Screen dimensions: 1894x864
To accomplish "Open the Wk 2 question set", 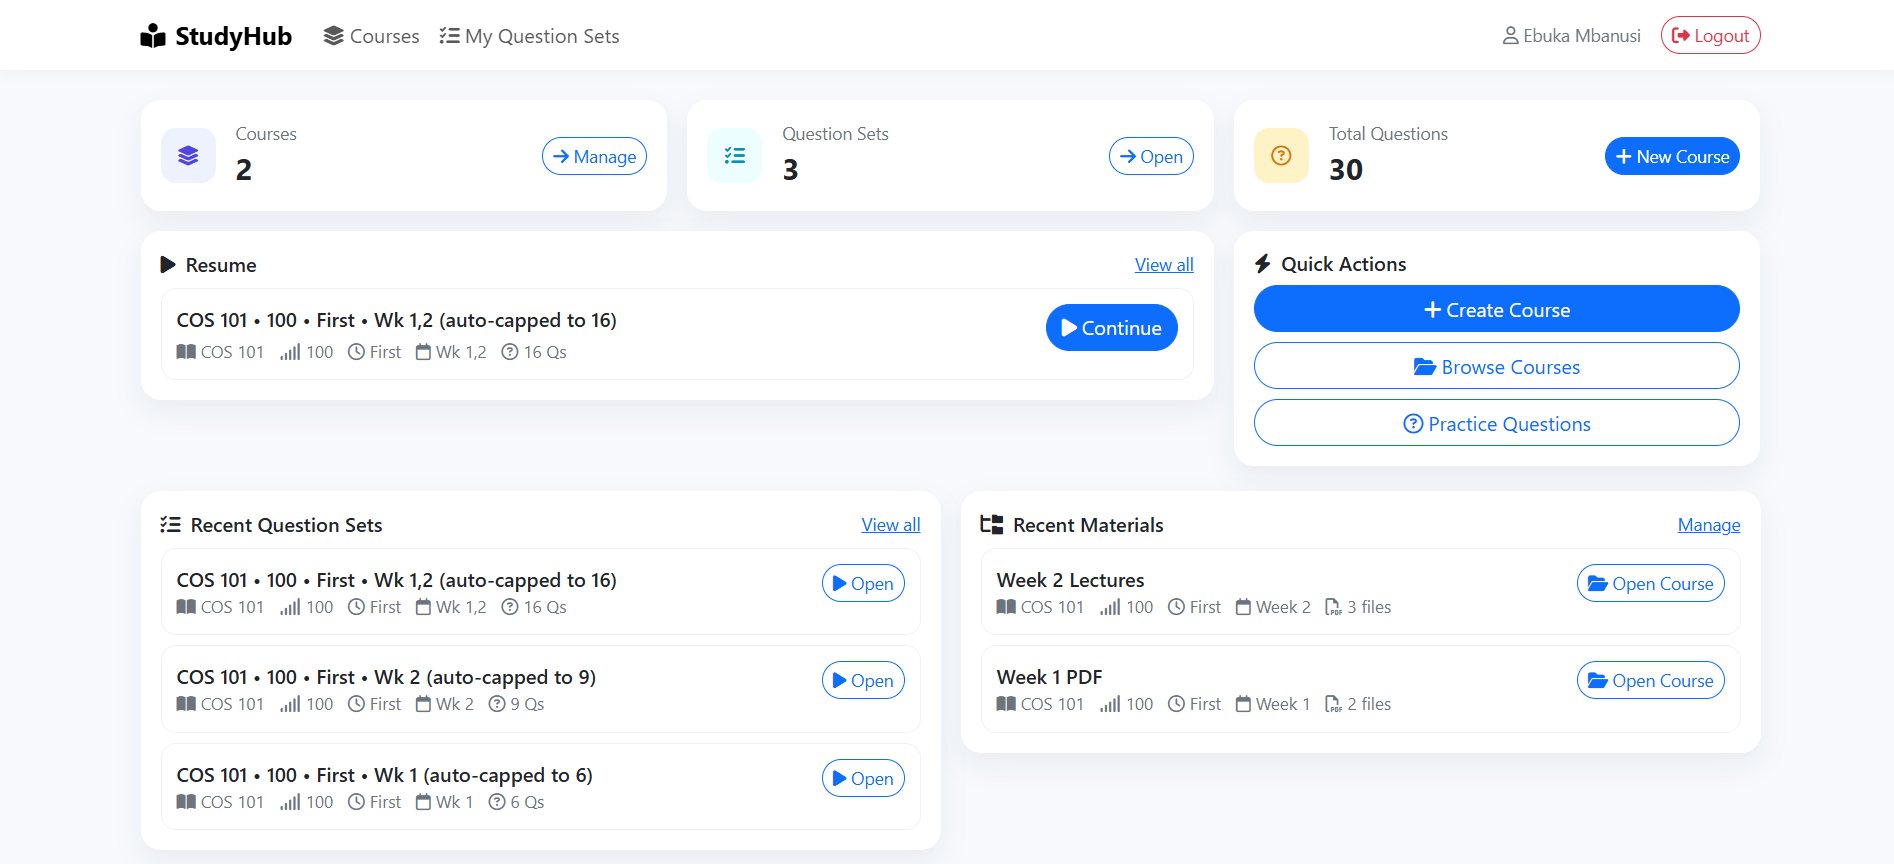I will [862, 680].
